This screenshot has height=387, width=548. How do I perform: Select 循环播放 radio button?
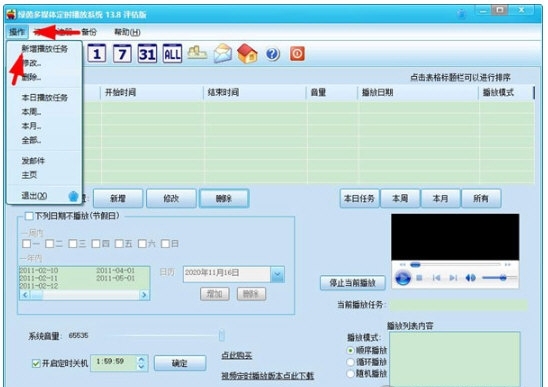point(350,362)
